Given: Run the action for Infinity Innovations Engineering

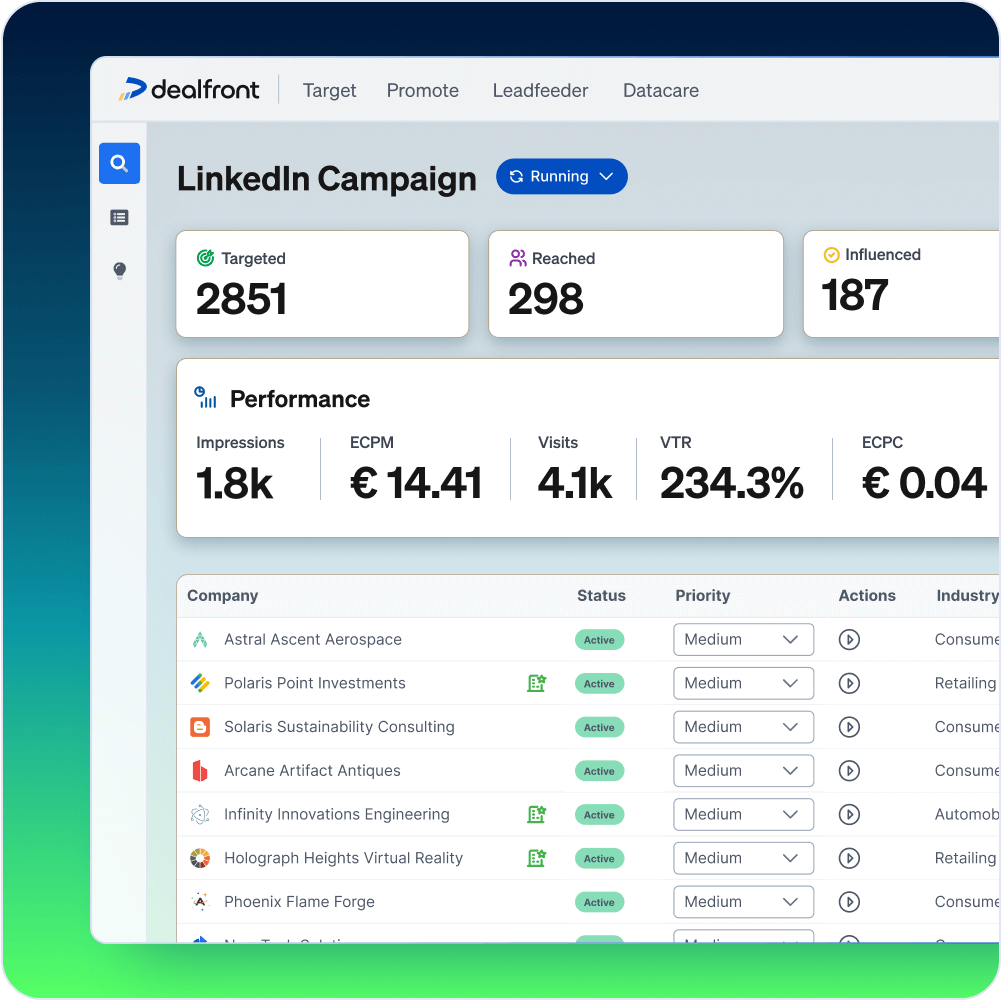Looking at the screenshot, I should (849, 814).
